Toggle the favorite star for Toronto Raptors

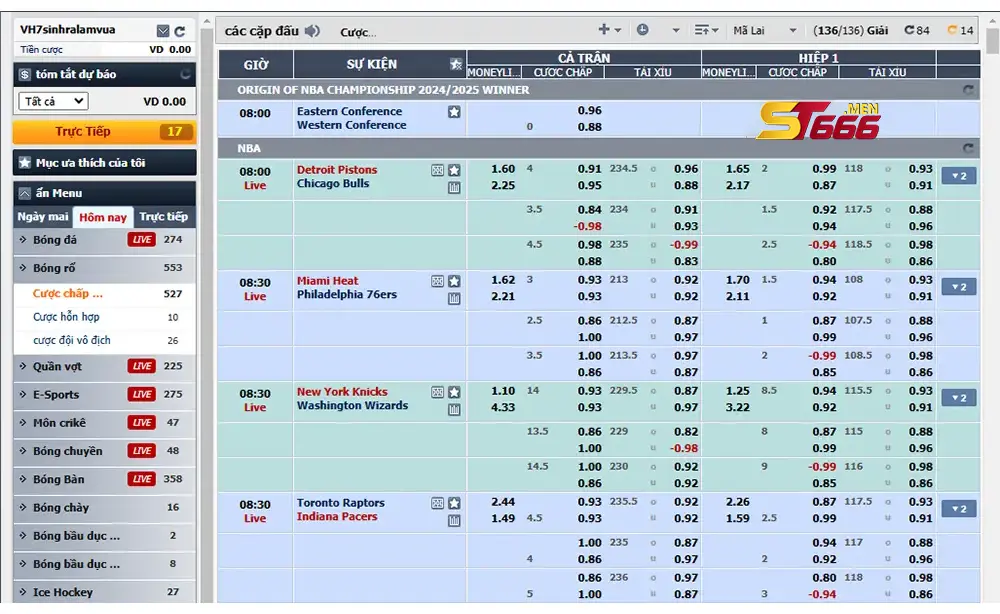(x=453, y=503)
